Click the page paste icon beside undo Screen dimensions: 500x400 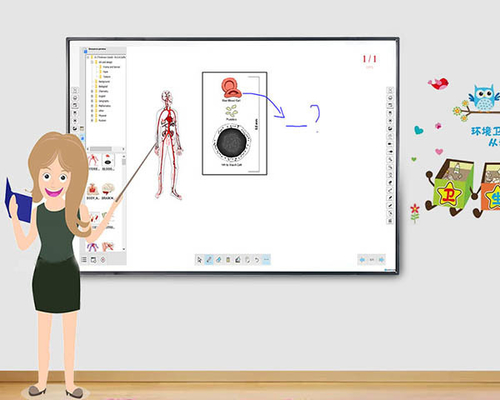tap(247, 260)
